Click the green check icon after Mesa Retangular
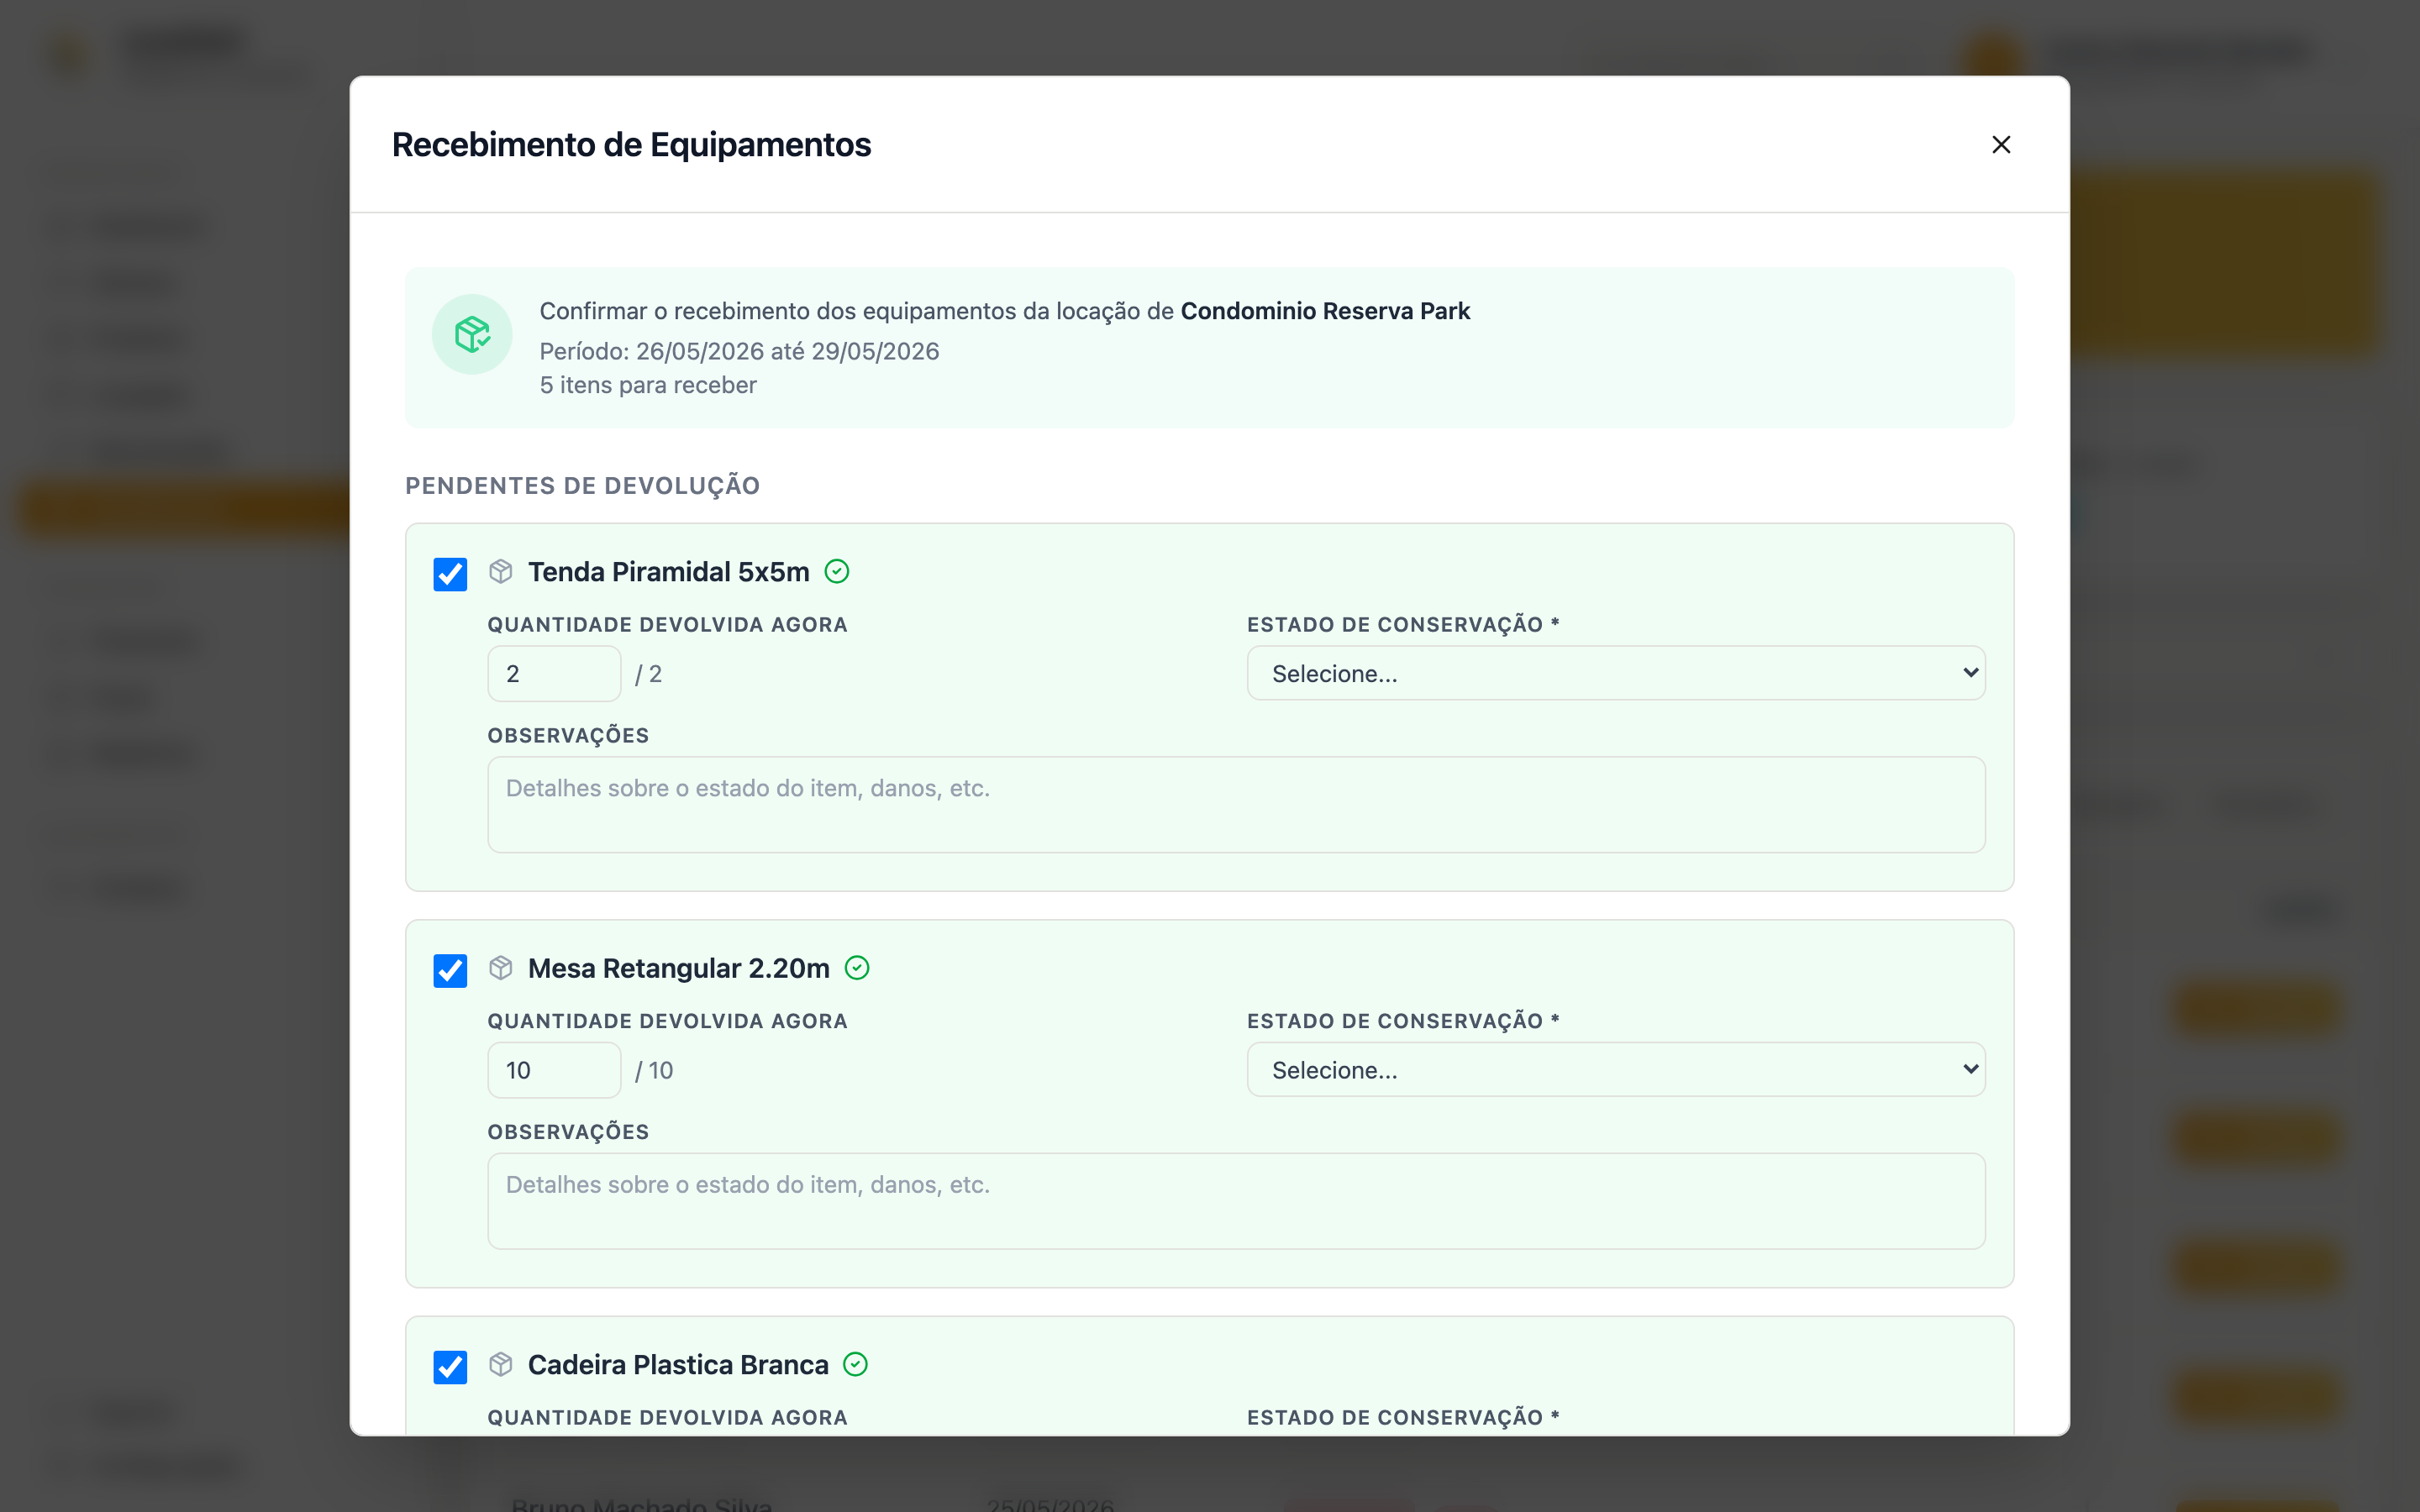Viewport: 2420px width, 1512px height. 857,968
